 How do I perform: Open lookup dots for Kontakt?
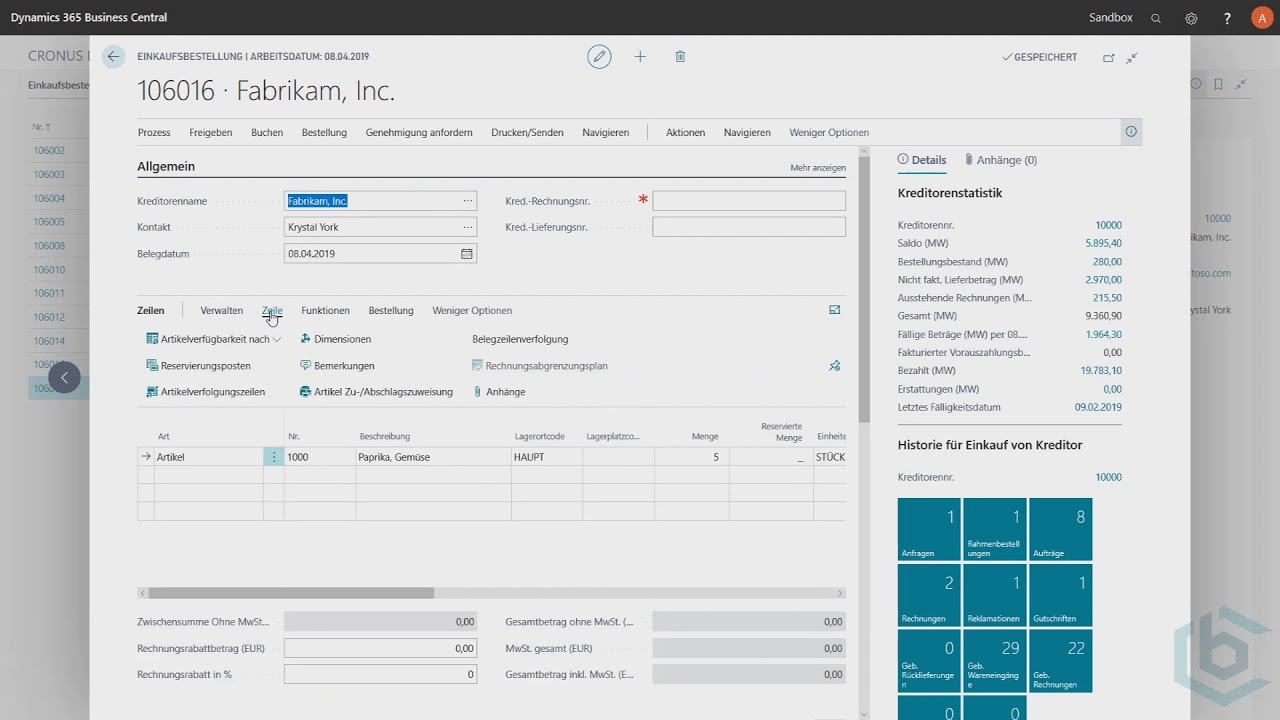[x=467, y=227]
